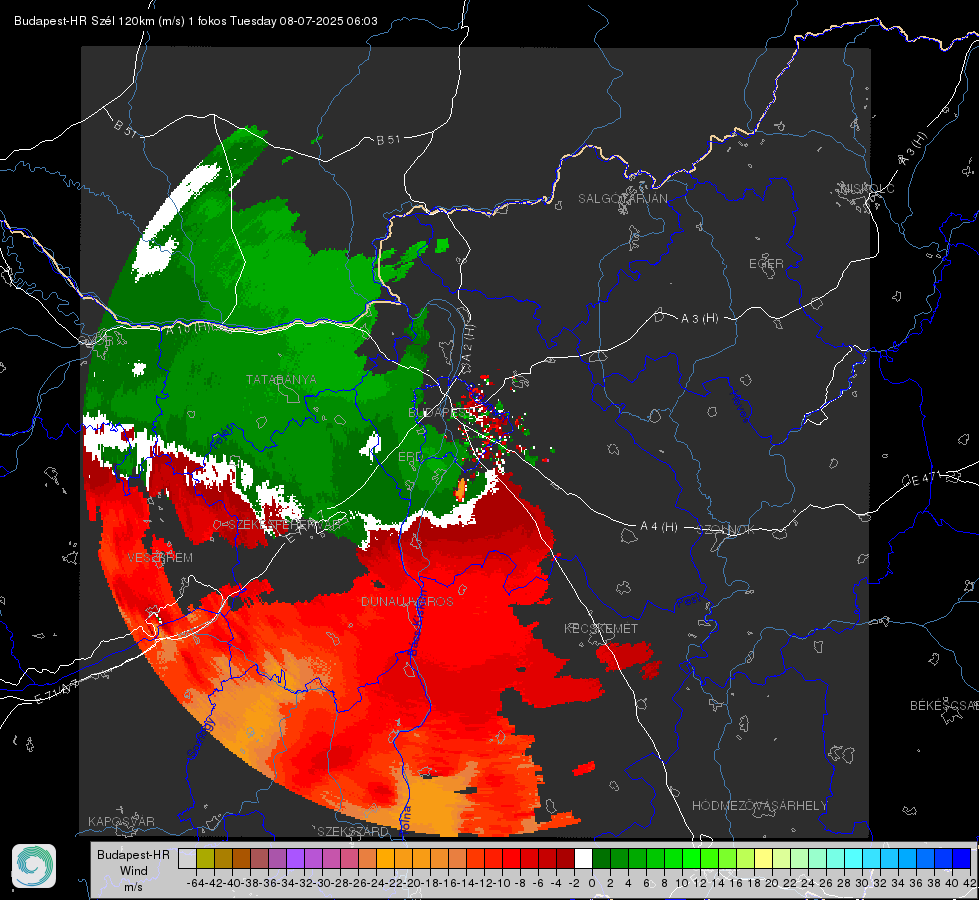Click the -22 legend scale value
Viewport: 979px width, 900px height.
pyautogui.click(x=394, y=883)
